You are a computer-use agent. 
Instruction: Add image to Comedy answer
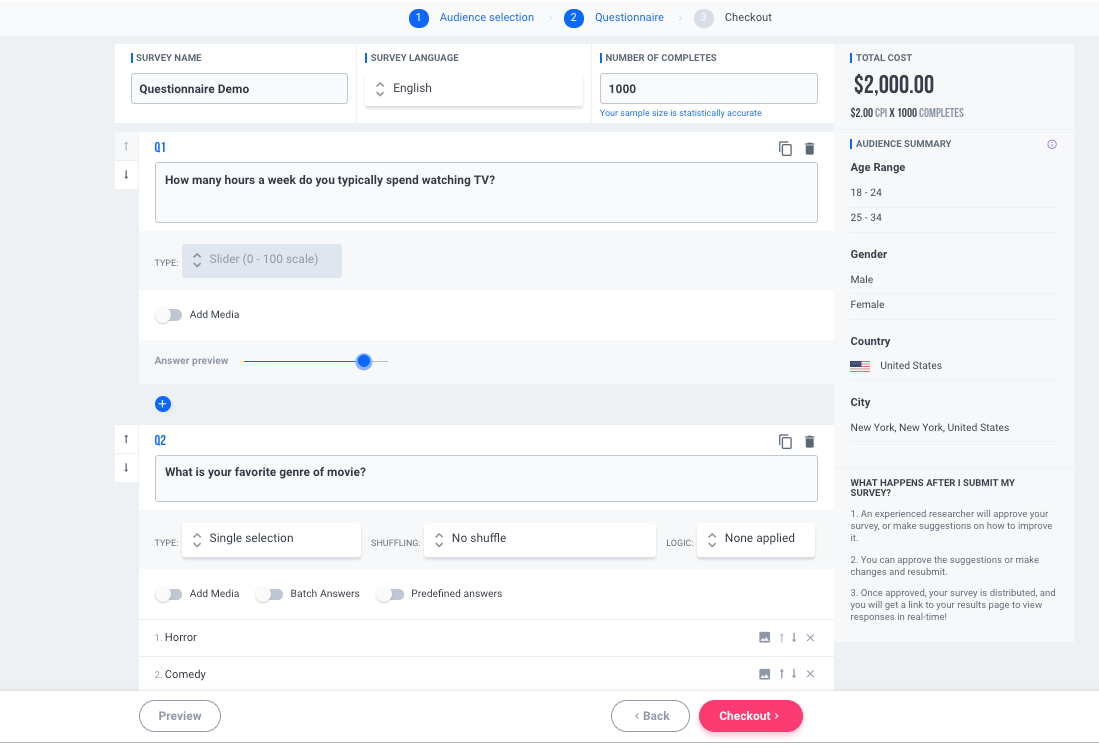(x=765, y=674)
